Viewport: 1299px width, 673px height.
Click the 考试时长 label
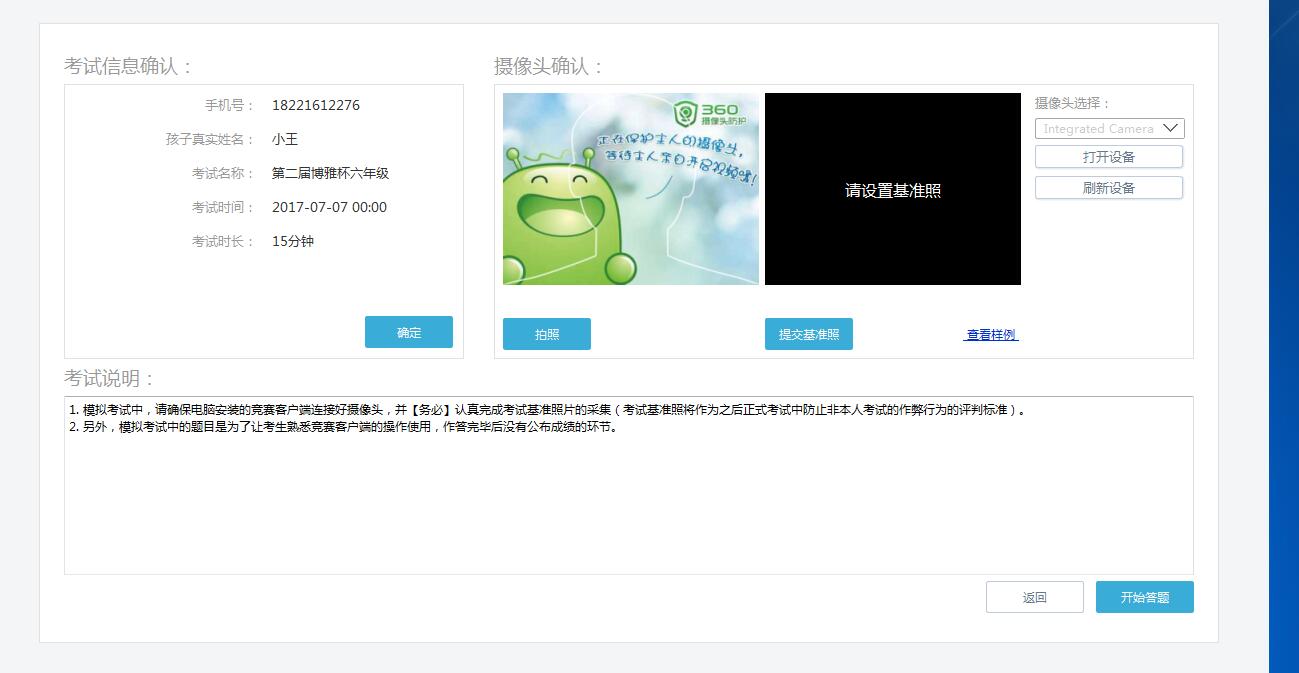[x=223, y=241]
